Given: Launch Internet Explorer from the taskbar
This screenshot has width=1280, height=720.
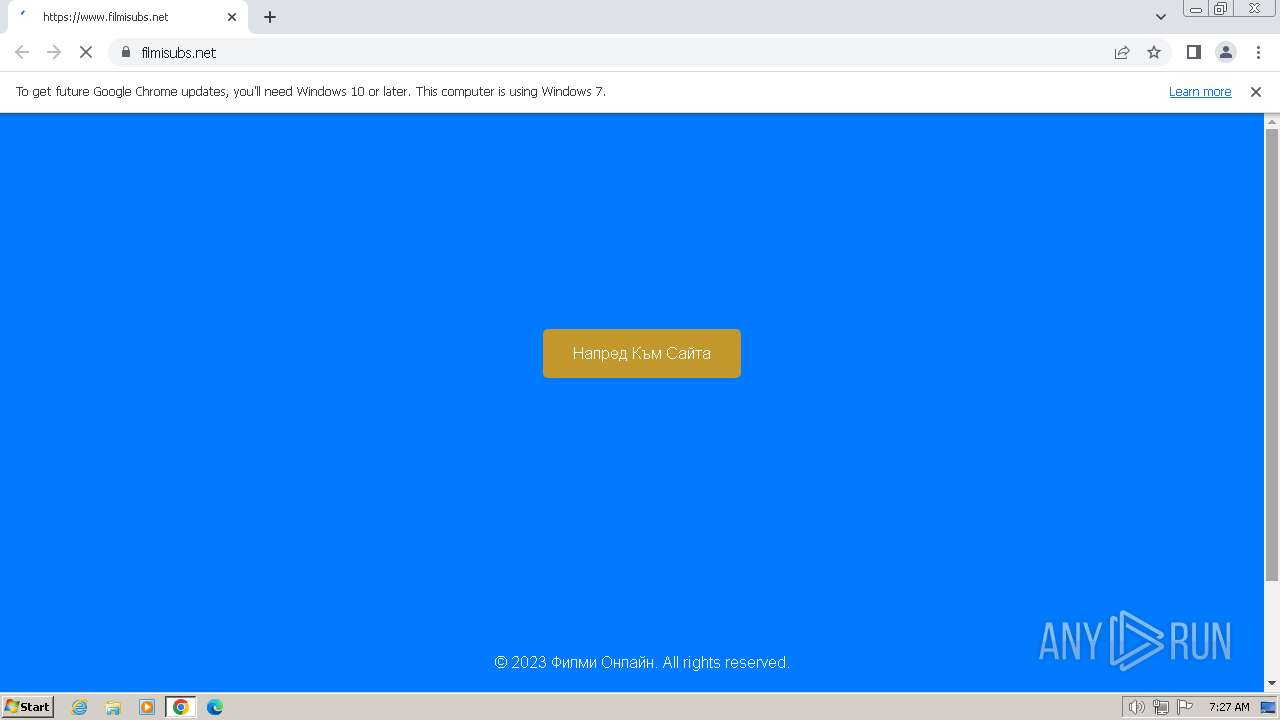Looking at the screenshot, I should click(80, 707).
